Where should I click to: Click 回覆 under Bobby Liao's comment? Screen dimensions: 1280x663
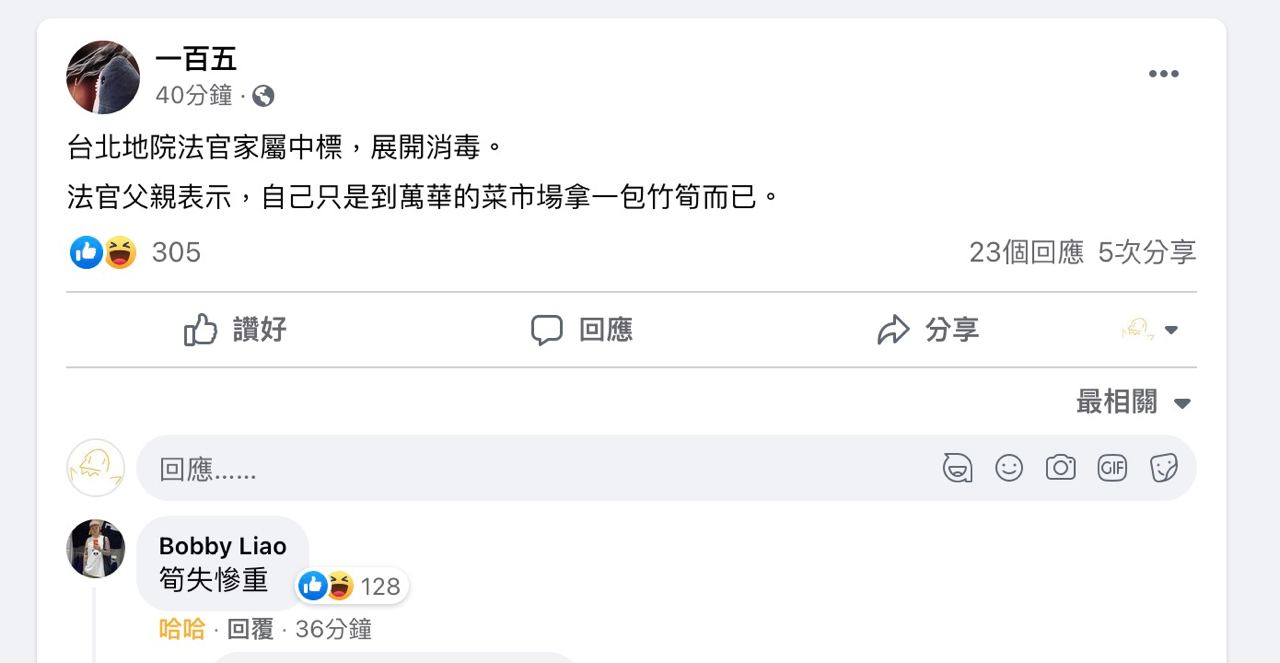(x=250, y=629)
